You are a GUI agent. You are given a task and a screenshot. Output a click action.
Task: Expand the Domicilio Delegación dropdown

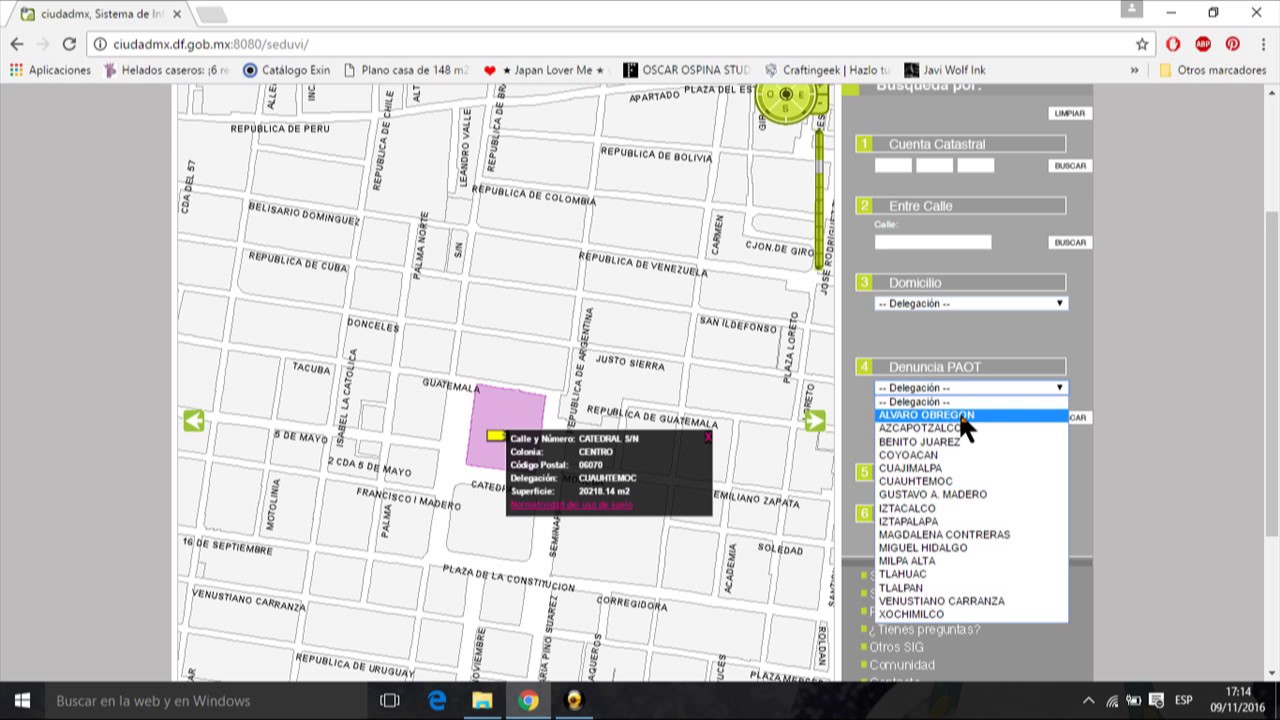tap(971, 303)
